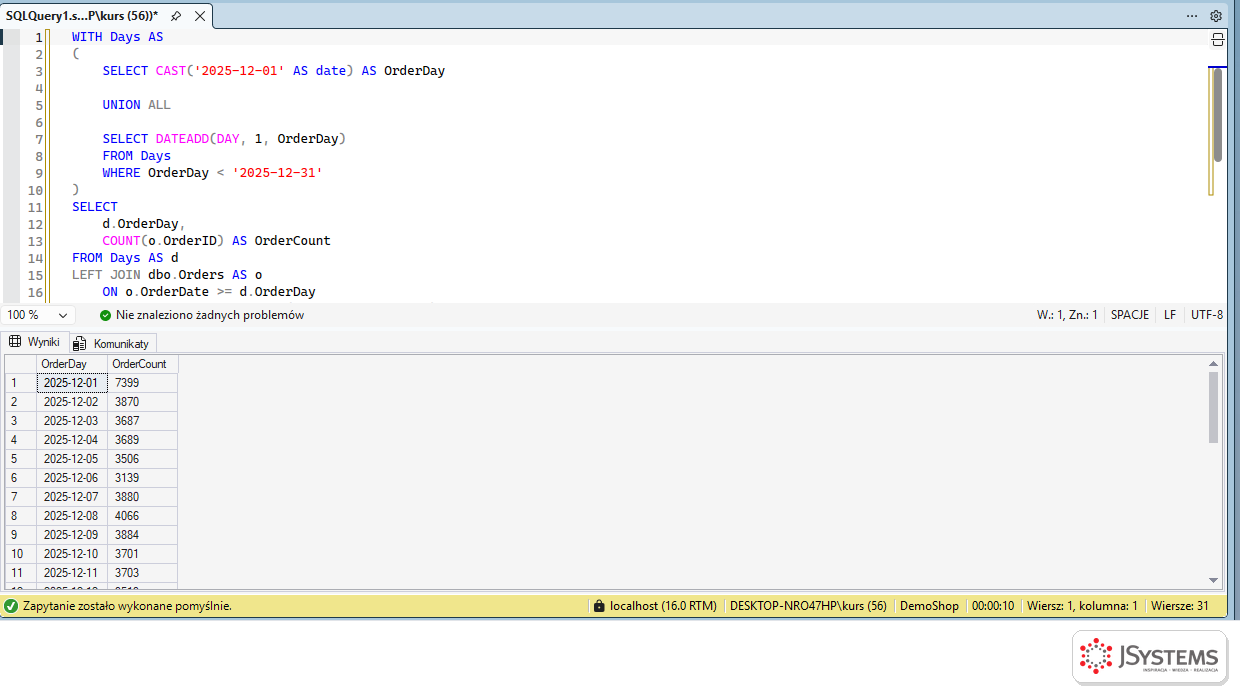Image resolution: width=1240 pixels, height=692 pixels.
Task: Click the 'Wiersze: 31' row count entry
Action: coord(1180,606)
